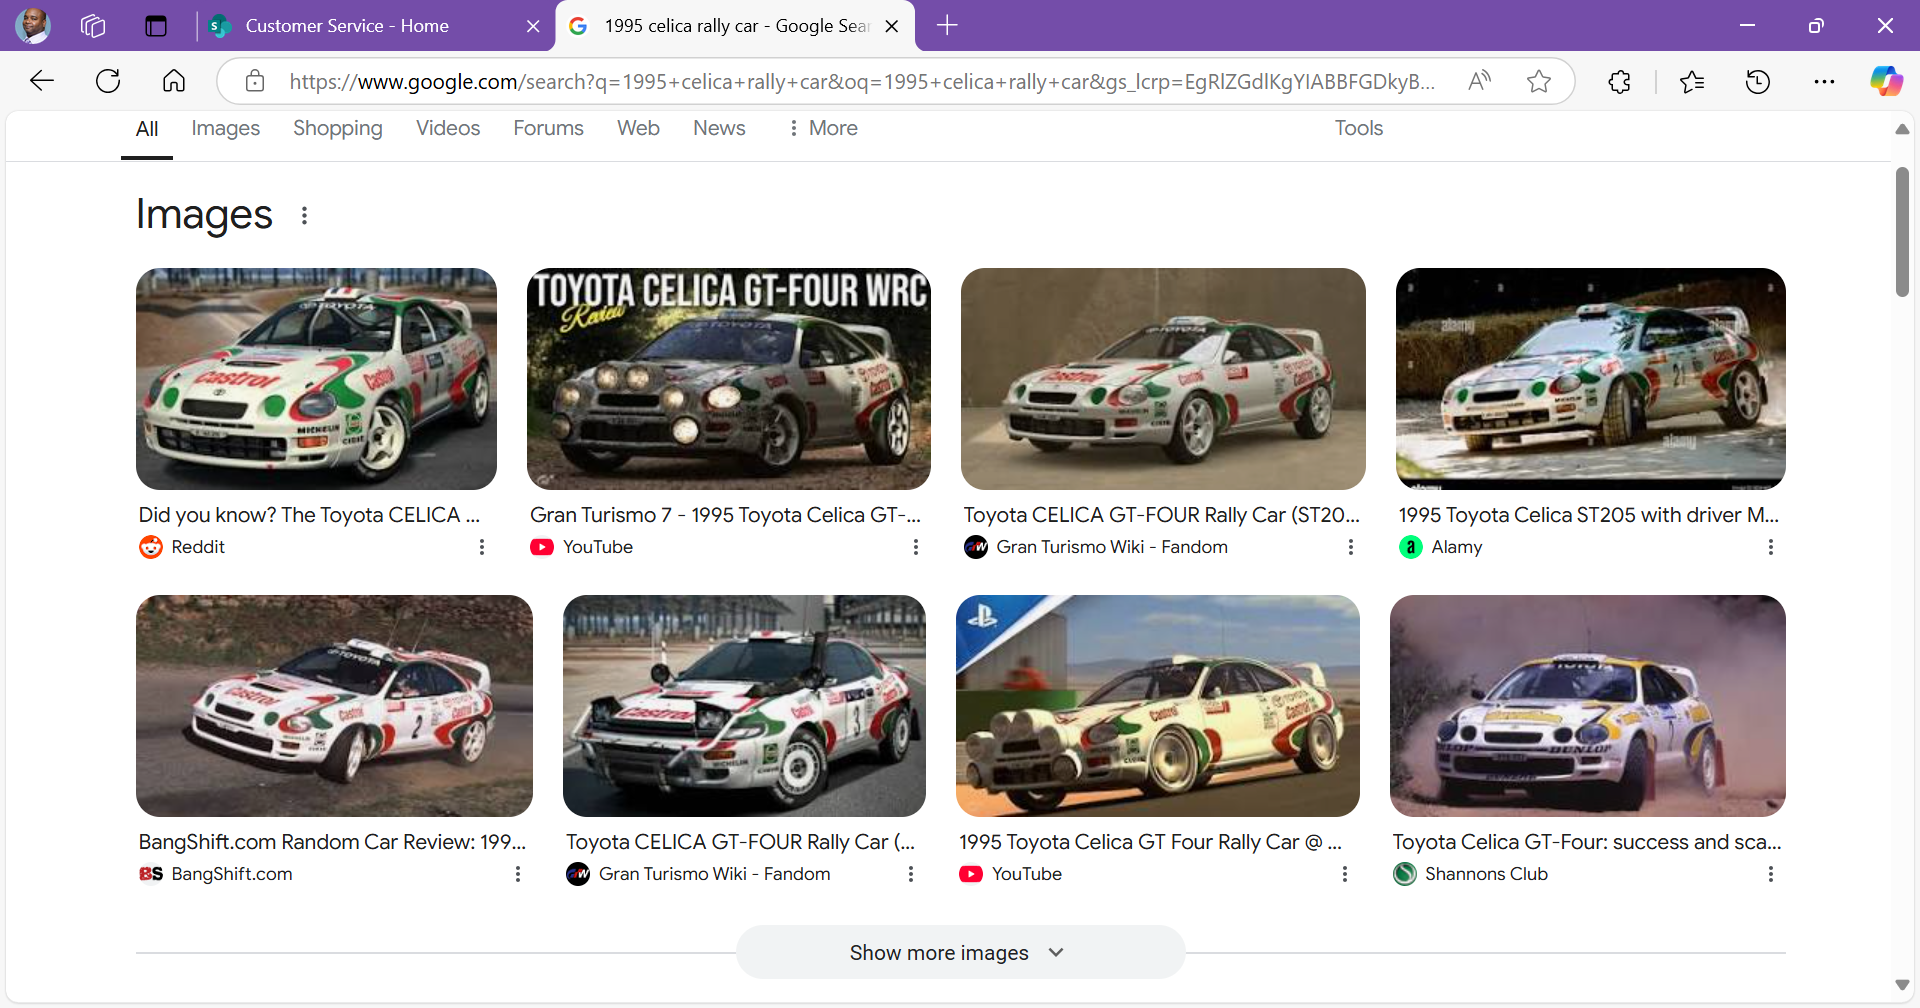Go to the browser home page
The height and width of the screenshot is (1008, 1920).
pos(174,81)
